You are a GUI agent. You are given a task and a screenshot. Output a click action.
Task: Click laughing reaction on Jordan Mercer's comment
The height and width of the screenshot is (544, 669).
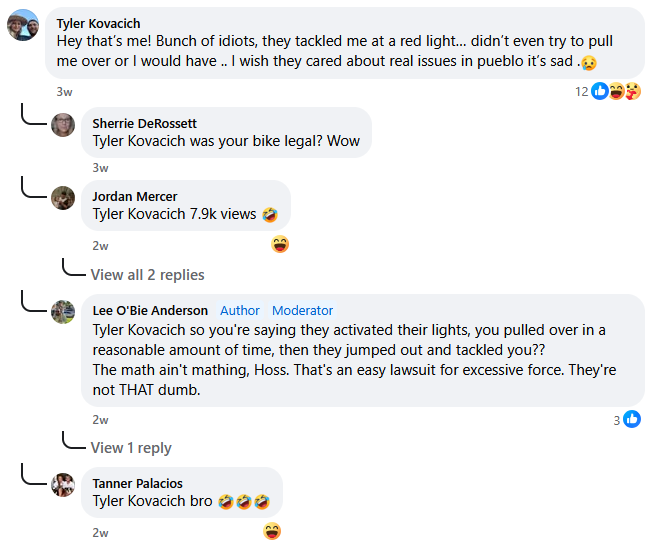click(x=280, y=244)
